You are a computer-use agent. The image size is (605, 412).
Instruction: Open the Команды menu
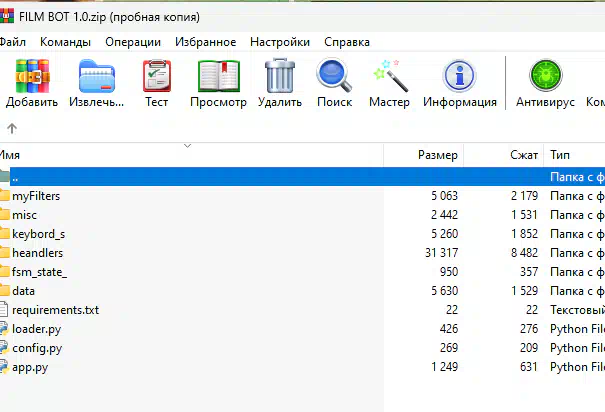65,42
